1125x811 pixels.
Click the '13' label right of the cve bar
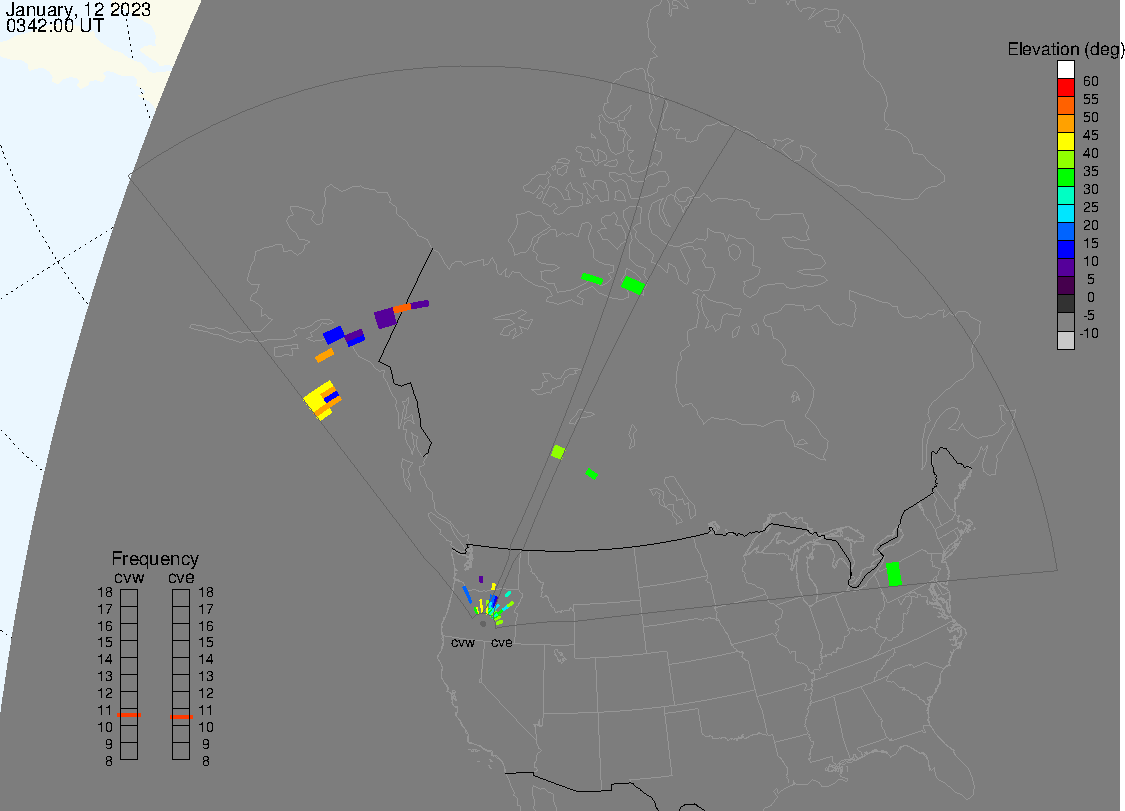click(x=206, y=676)
